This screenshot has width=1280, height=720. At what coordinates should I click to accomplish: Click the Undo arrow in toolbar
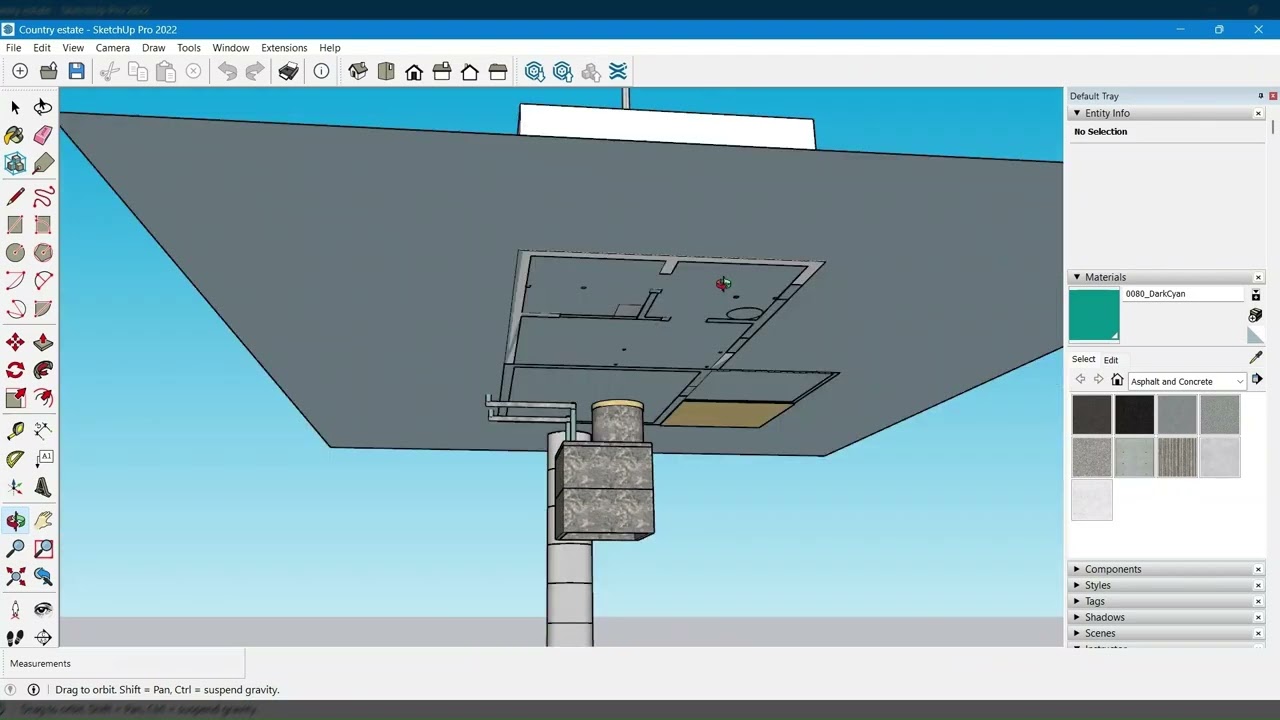(227, 71)
